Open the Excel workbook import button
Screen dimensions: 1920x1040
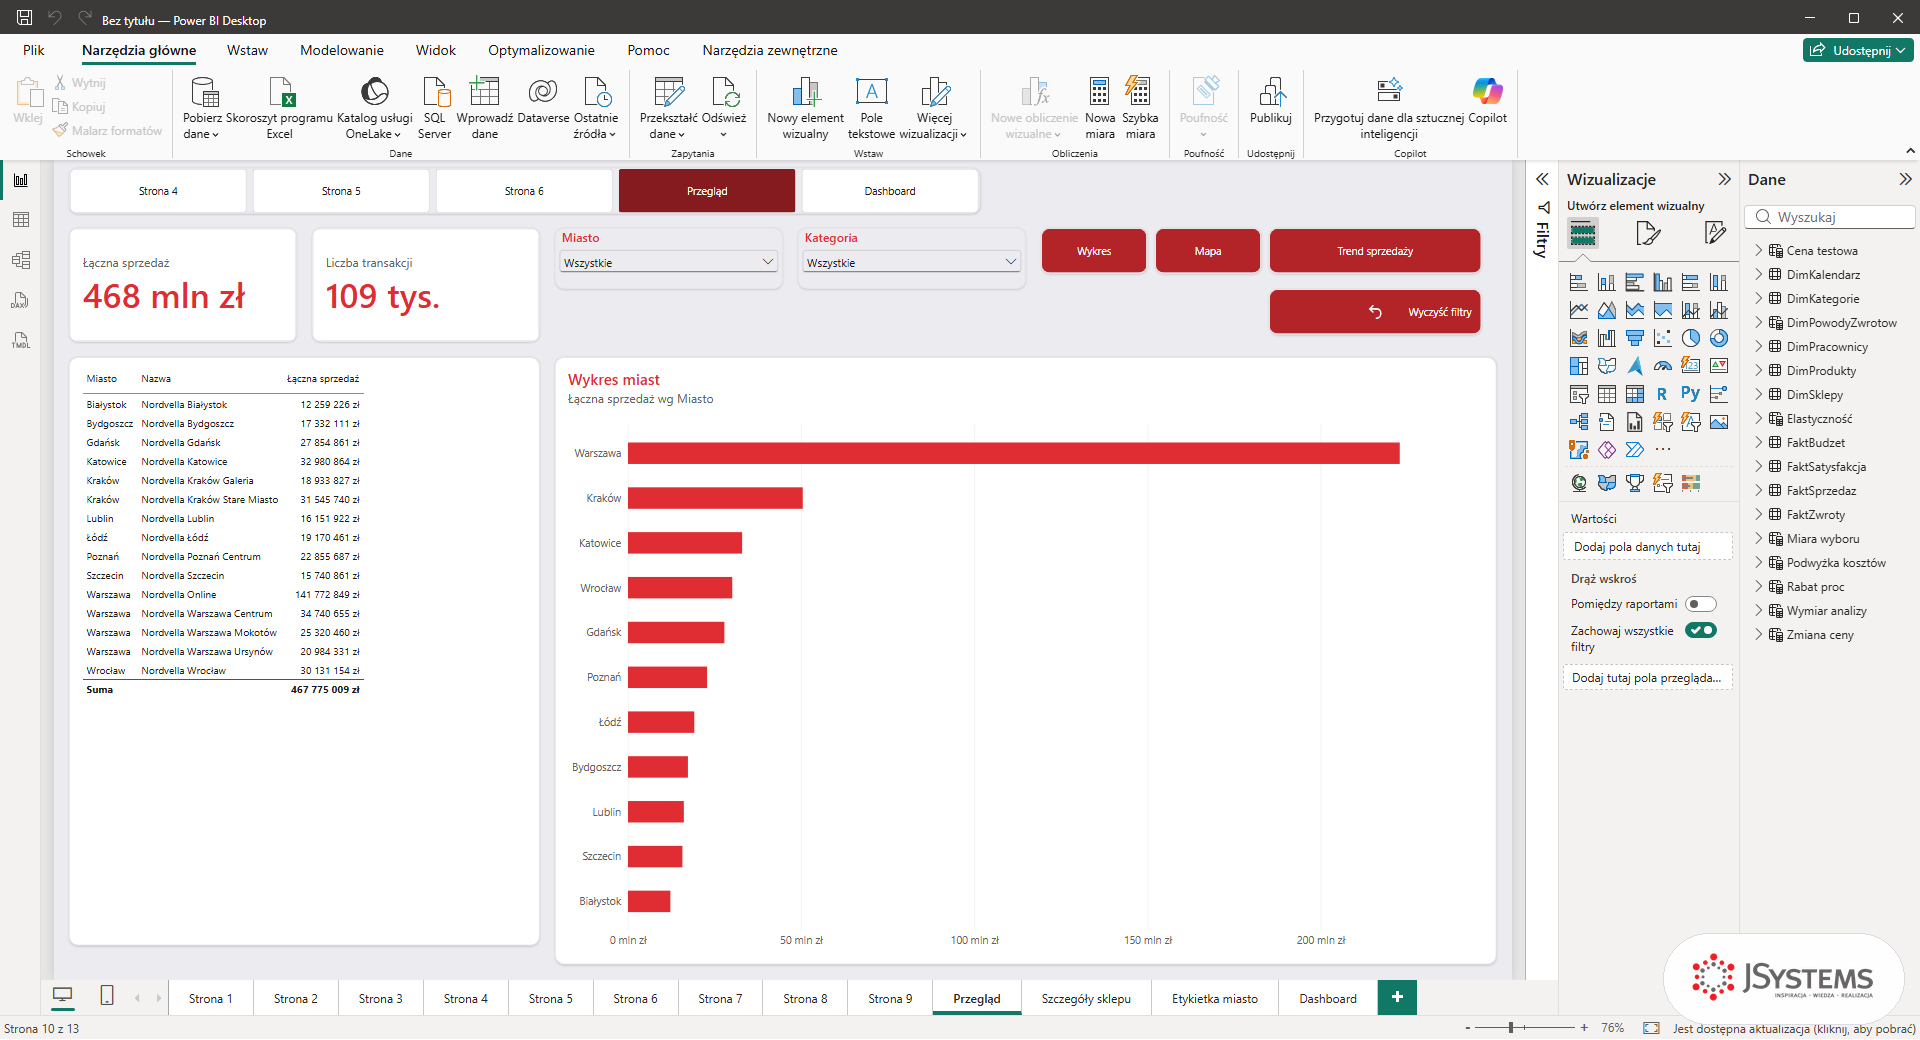coord(280,108)
